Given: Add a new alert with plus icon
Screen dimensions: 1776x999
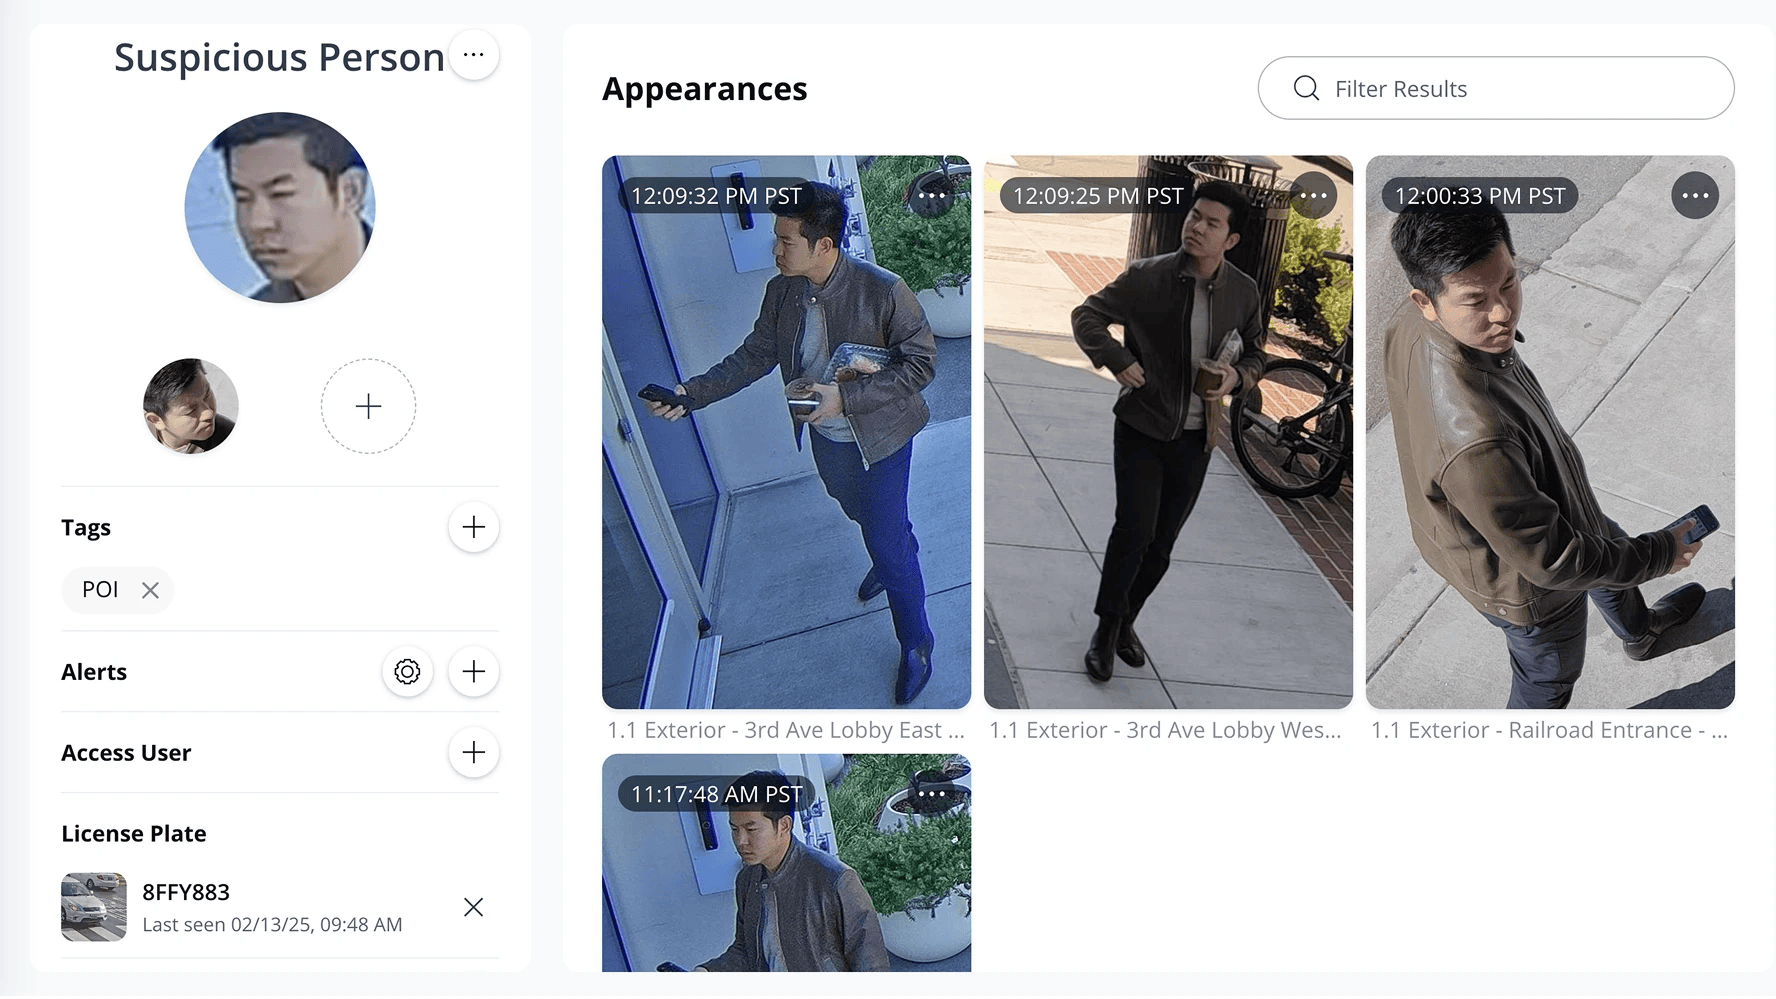Looking at the screenshot, I should point(473,672).
